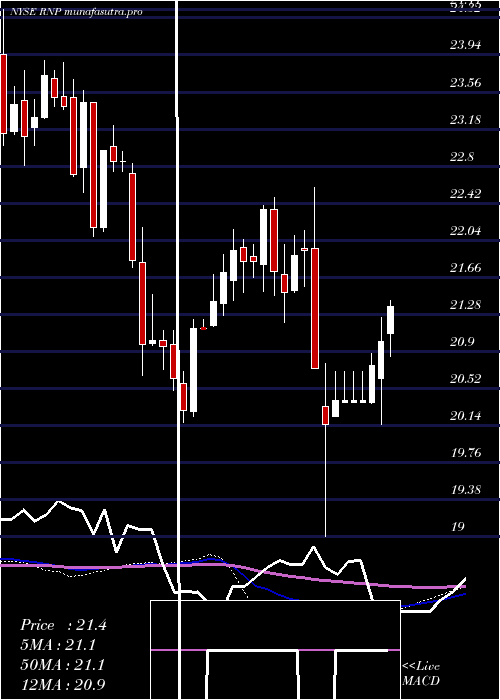Screen dimensions: 500x700
Task: Click the 19 price axis label
Action: click(x=458, y=527)
